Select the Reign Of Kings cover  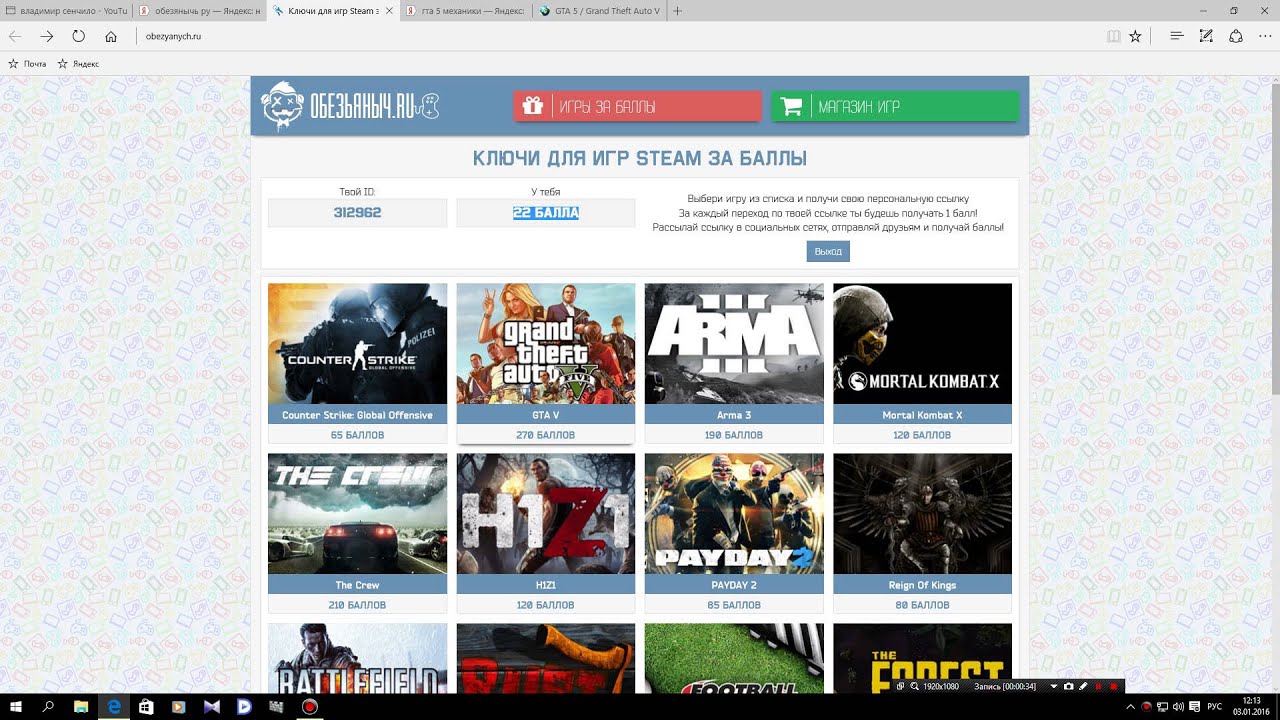point(922,514)
